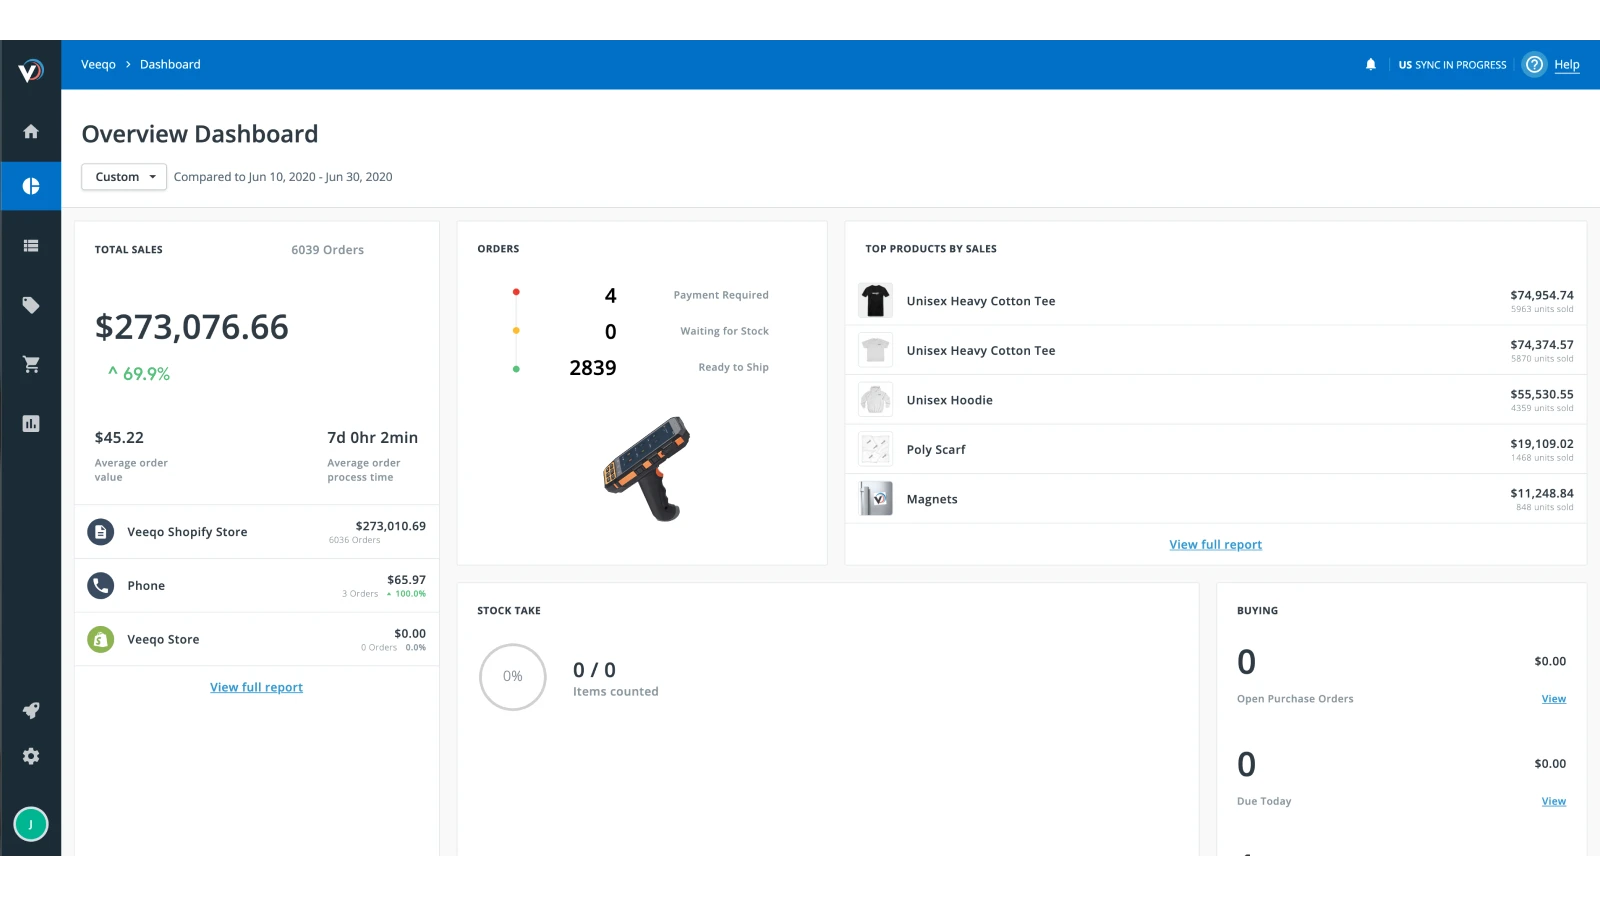Click the compared date range text
Screen dimensions: 1600x900
point(283,177)
